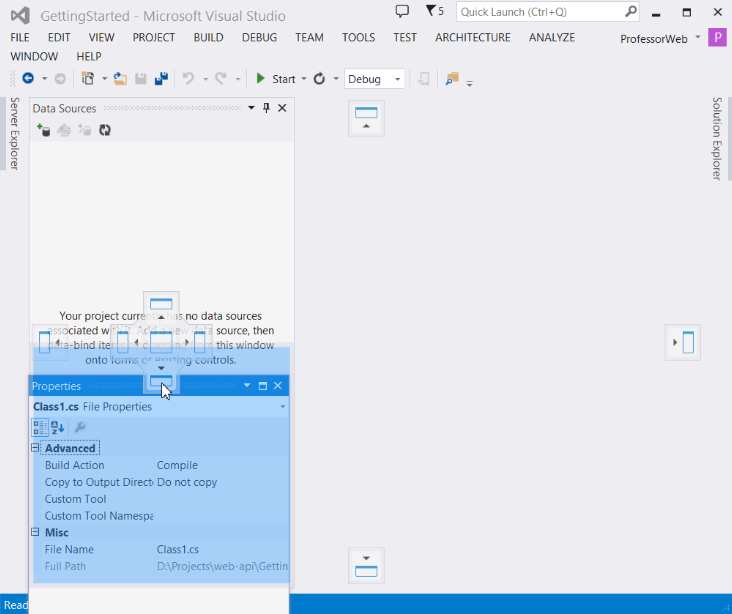
Task: Click the dock-right guide in the diamond
Action: pos(196,342)
